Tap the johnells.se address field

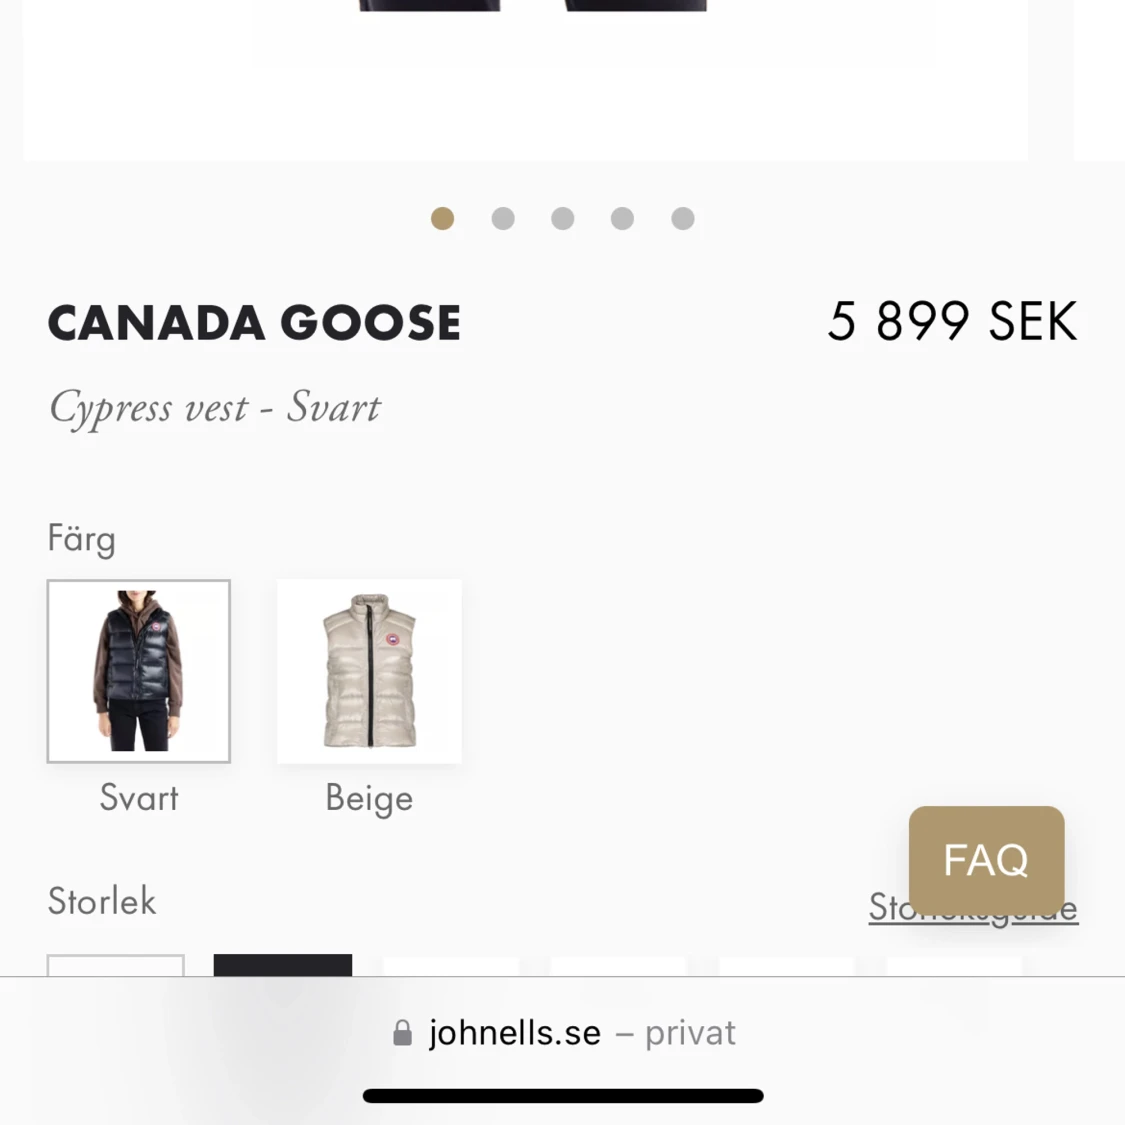(515, 1033)
